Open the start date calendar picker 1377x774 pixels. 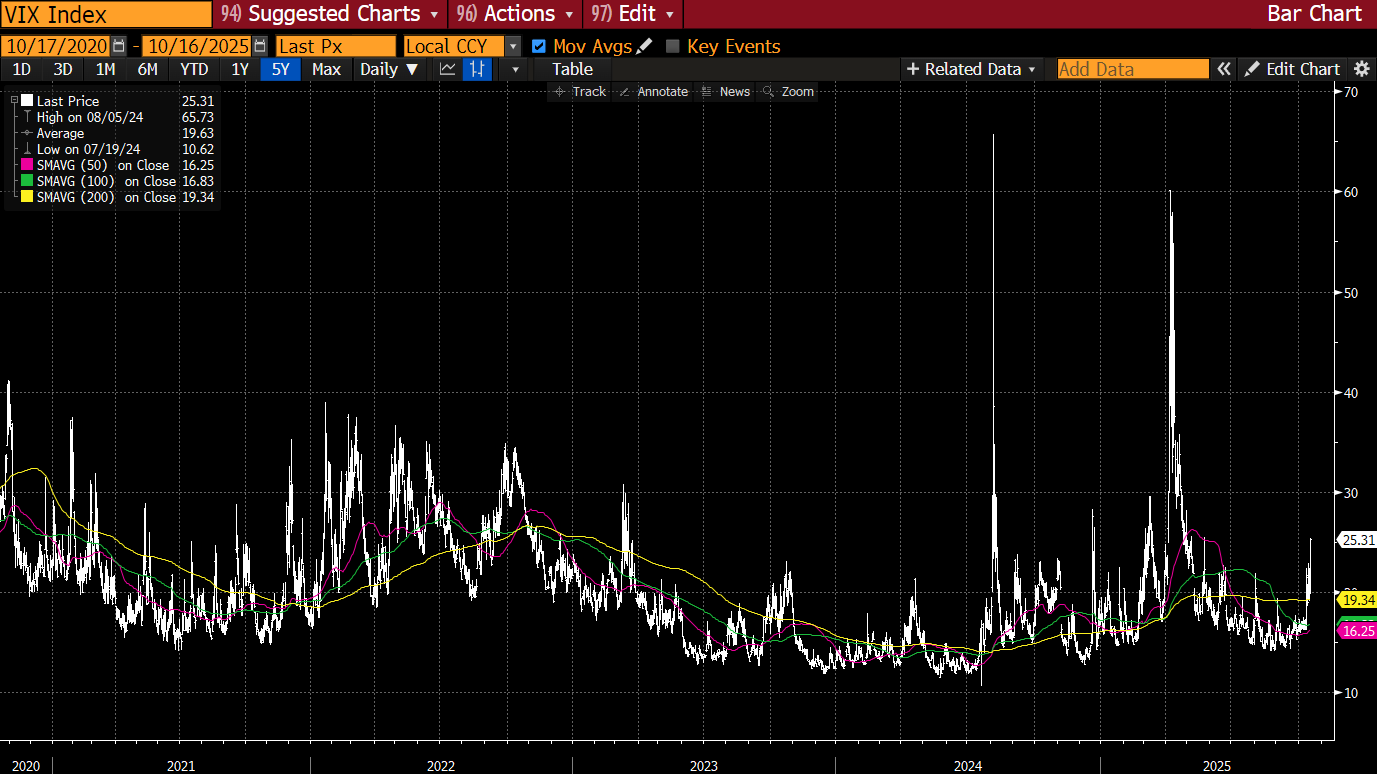pos(120,46)
